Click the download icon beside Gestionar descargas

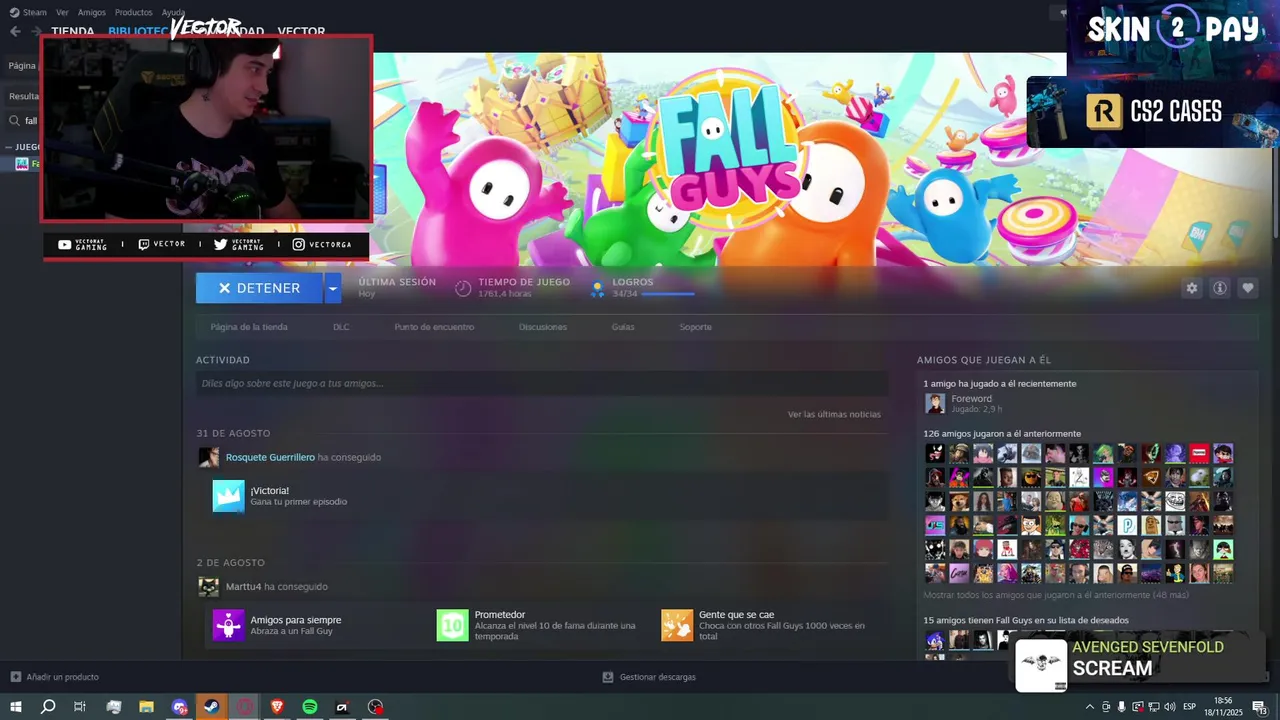tap(607, 677)
